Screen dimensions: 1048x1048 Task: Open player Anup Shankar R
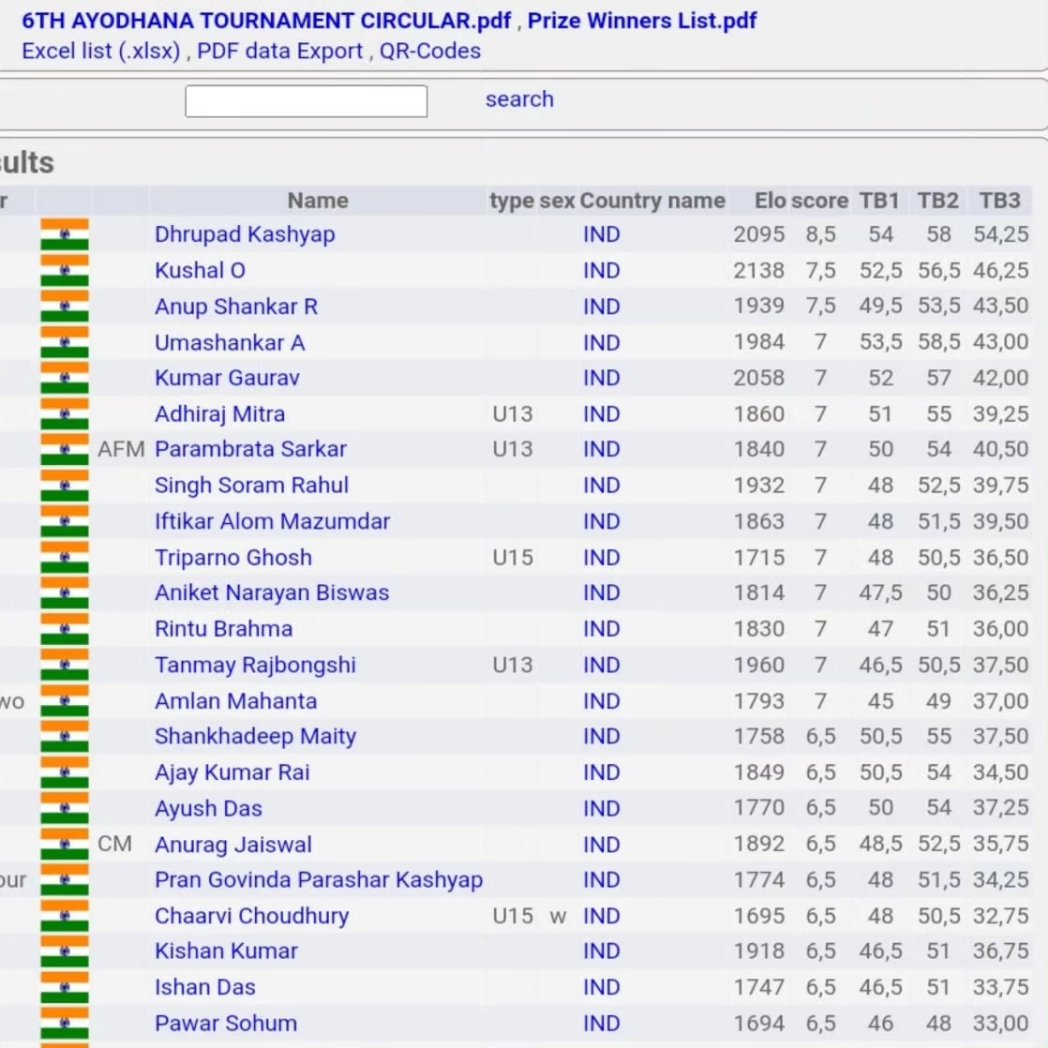coord(236,307)
